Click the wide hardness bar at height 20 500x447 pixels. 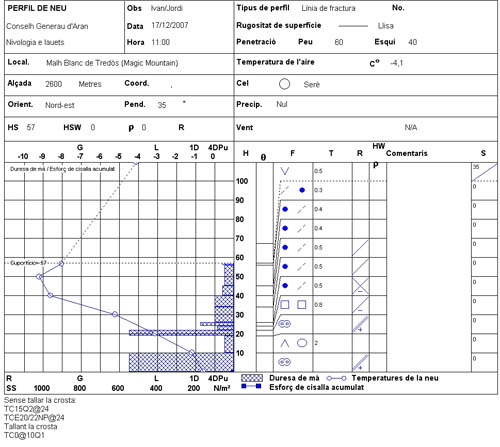[x=181, y=333]
